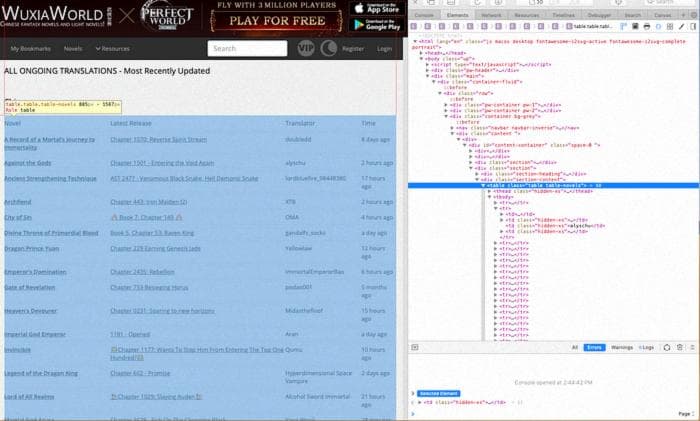Clear console with the trash icon

(679, 347)
